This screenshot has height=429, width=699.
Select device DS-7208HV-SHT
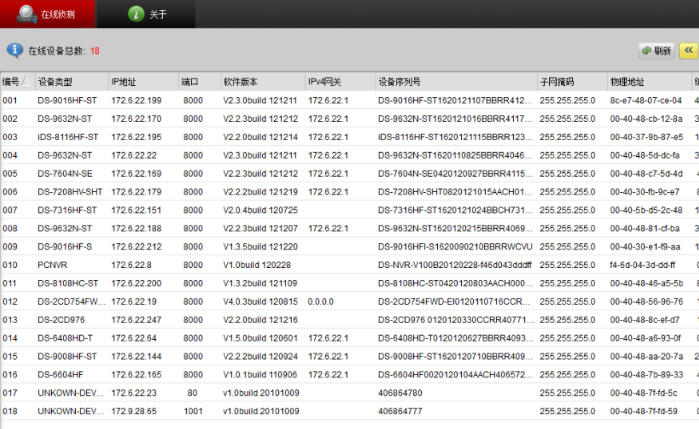tap(70, 192)
